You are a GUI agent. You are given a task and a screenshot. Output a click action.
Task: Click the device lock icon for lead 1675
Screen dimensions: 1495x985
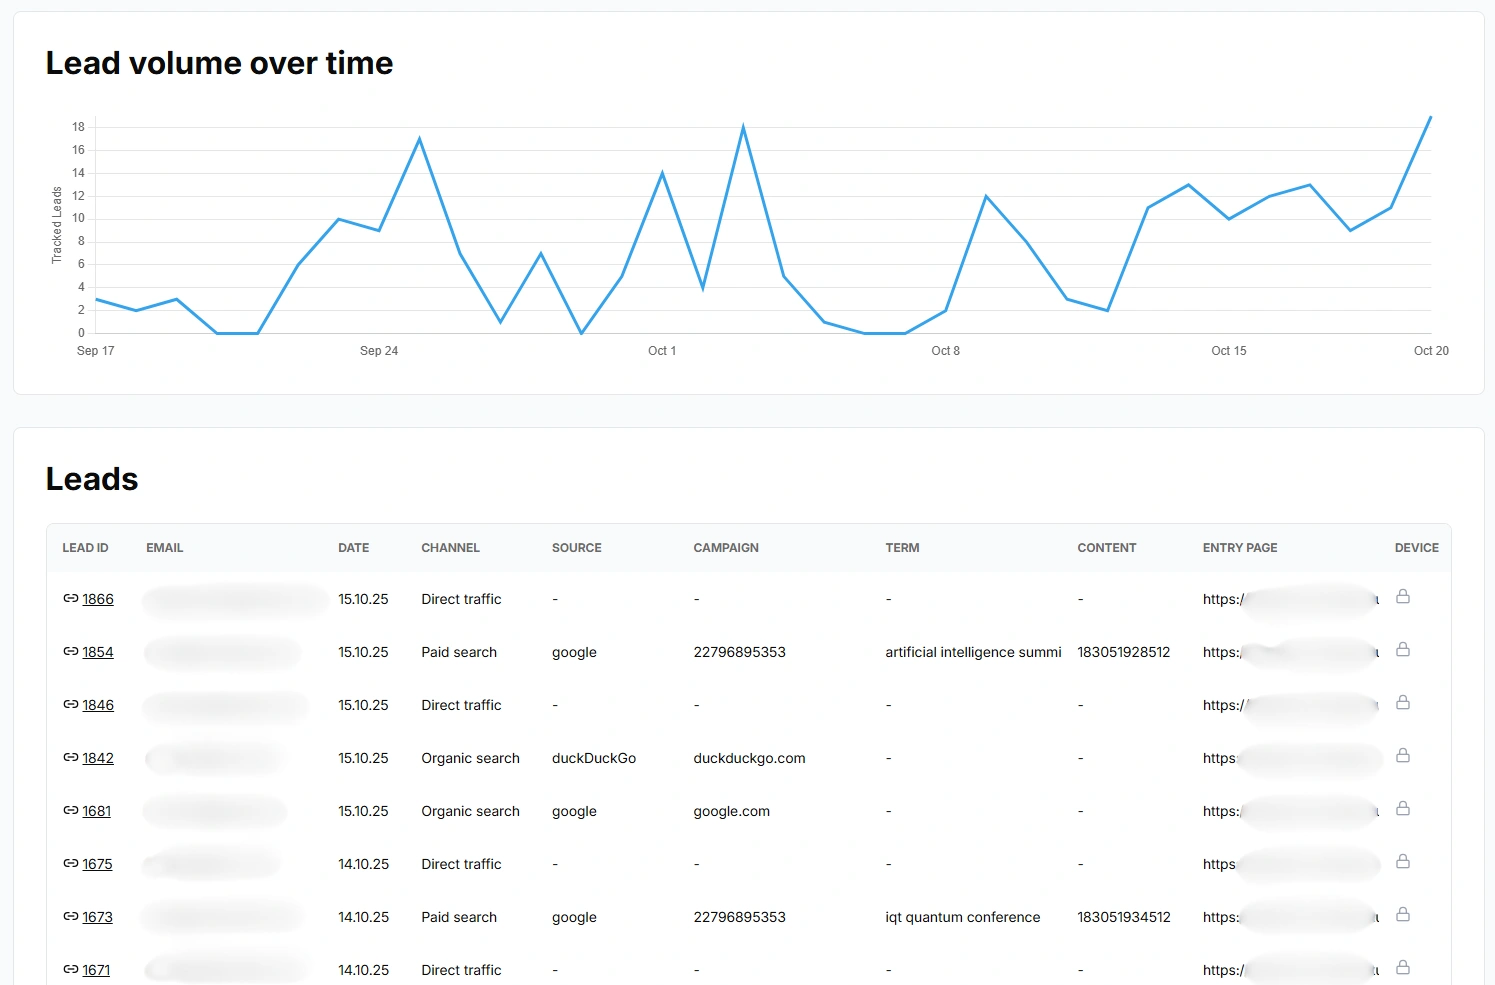pyautogui.click(x=1403, y=862)
